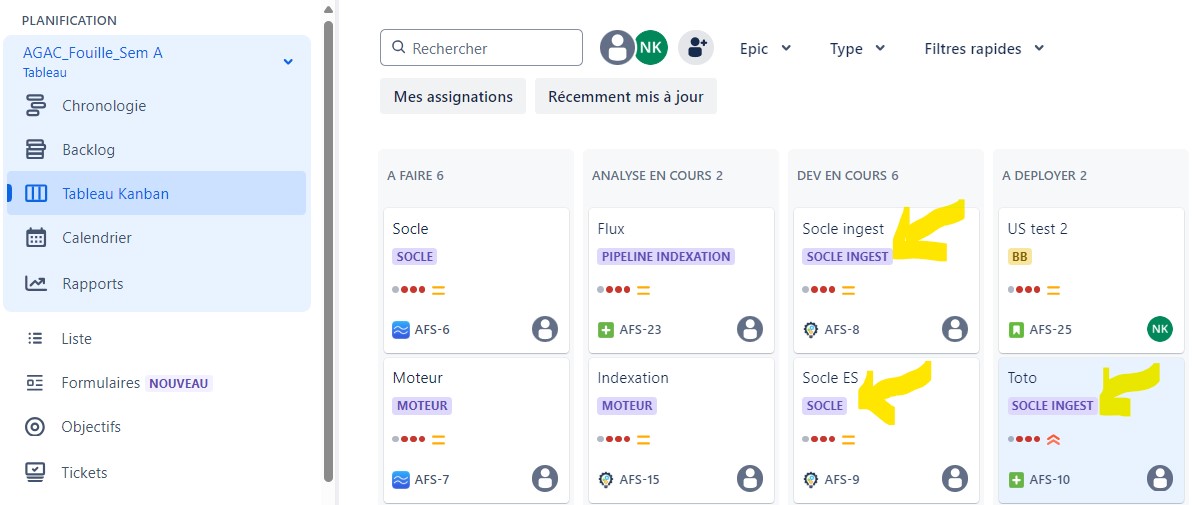Click the Tableau Kanban board icon
Screen dimensions: 1192x505
click(x=36, y=193)
